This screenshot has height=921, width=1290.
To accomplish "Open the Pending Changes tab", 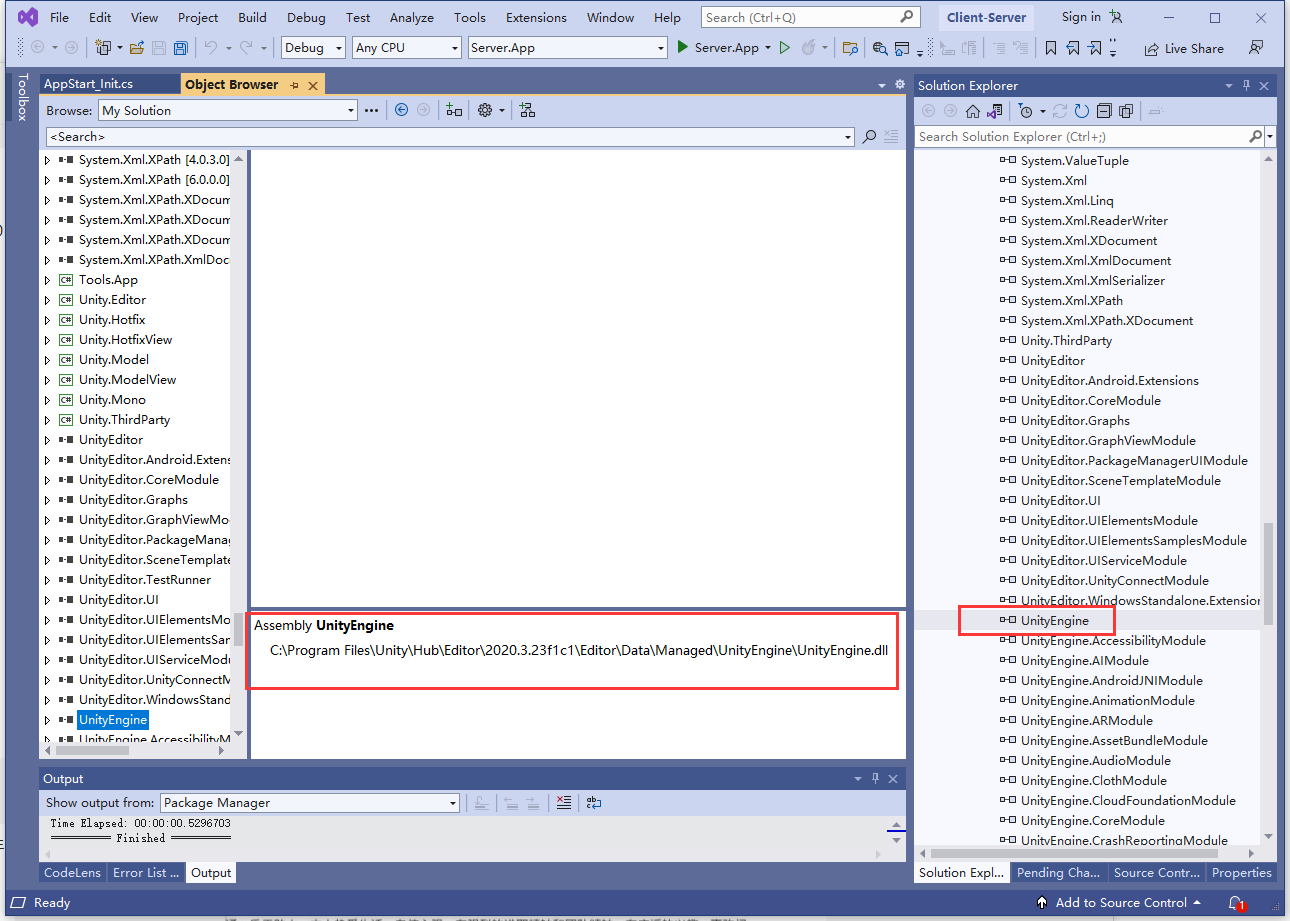I will point(1058,872).
